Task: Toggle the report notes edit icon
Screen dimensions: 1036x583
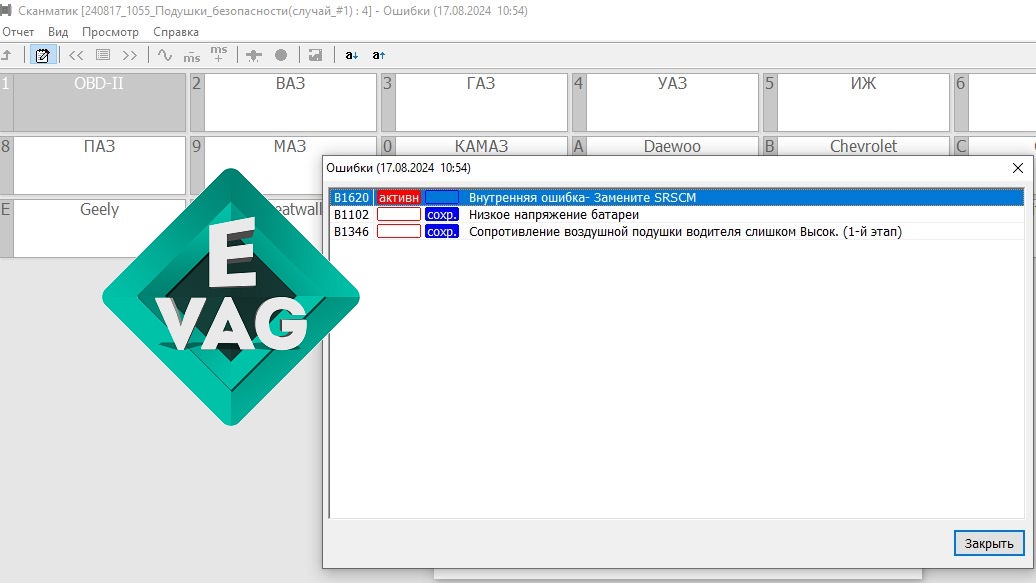Action: [x=42, y=56]
